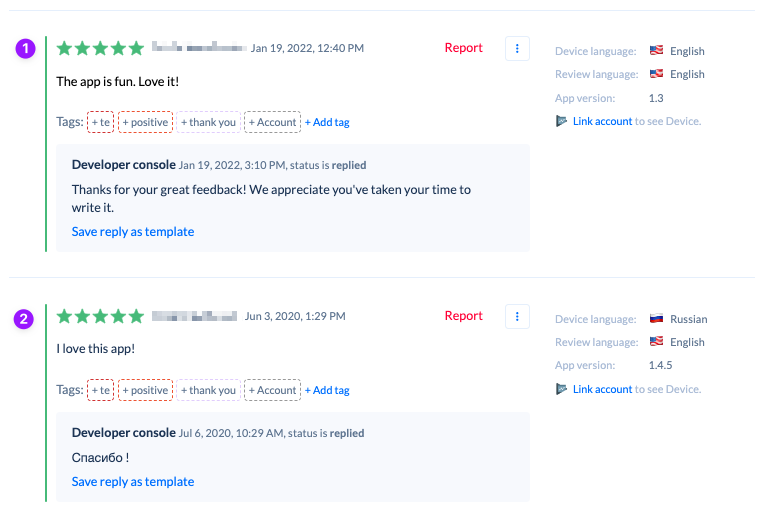Click the Google Play icon in review 1
The image size is (764, 525).
562,121
